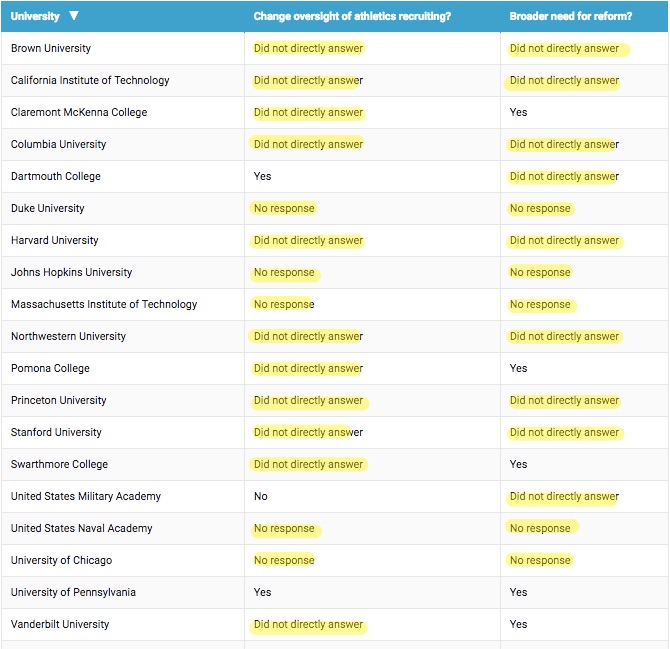
Task: Click Caltech's oversight 'Did not directly answer'
Action: tap(308, 80)
